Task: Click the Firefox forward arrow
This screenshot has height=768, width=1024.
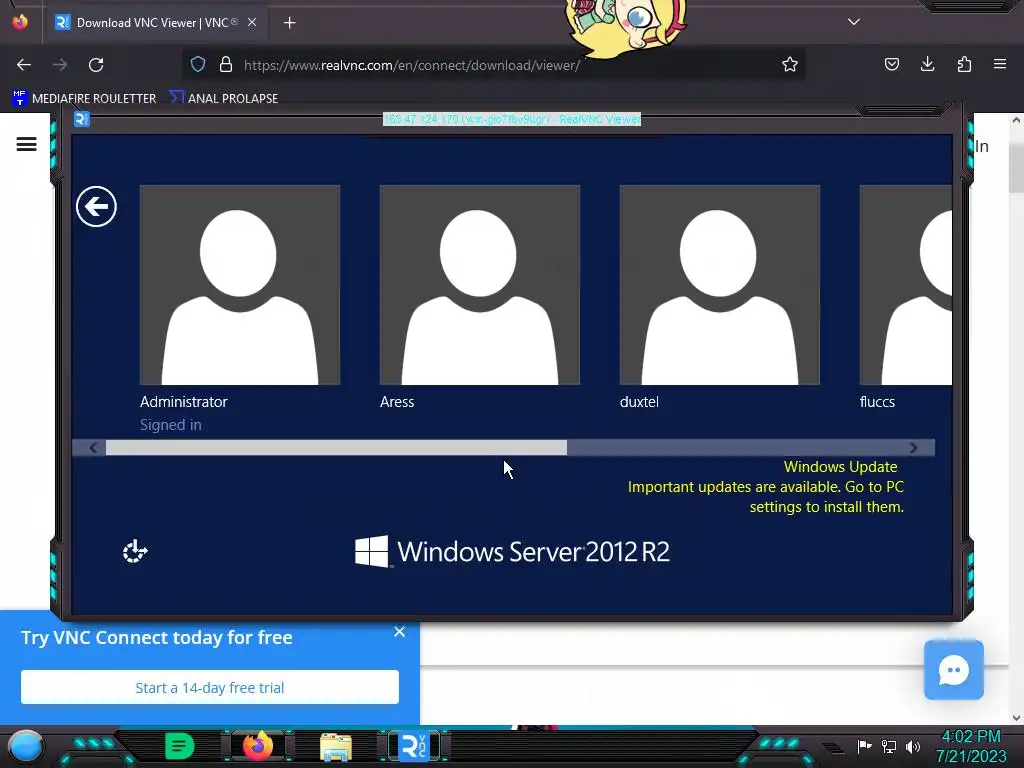Action: click(60, 65)
